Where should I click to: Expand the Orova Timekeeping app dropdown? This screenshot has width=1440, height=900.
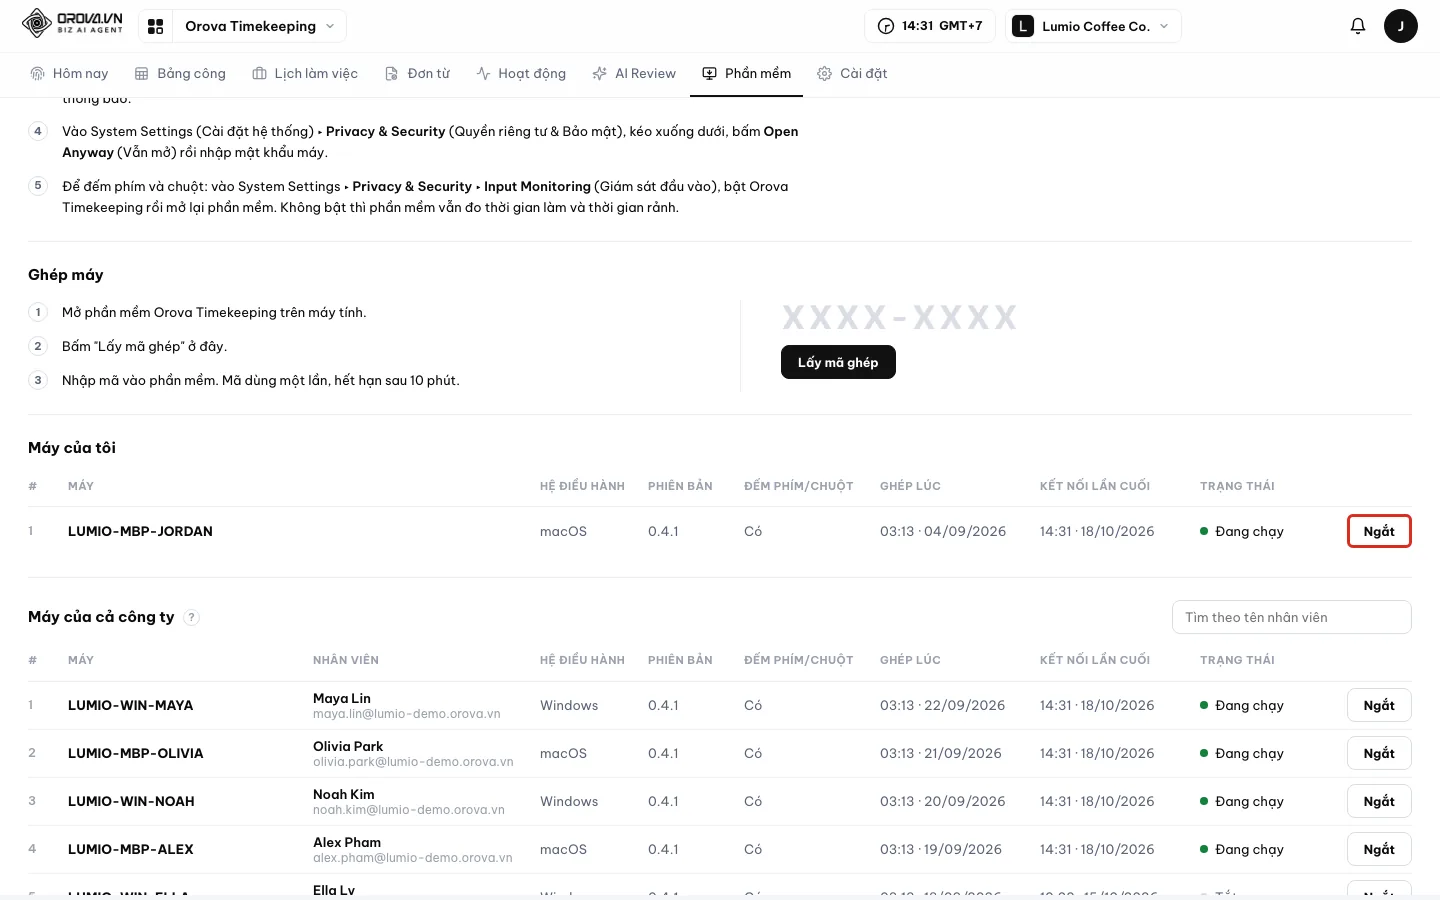point(260,26)
